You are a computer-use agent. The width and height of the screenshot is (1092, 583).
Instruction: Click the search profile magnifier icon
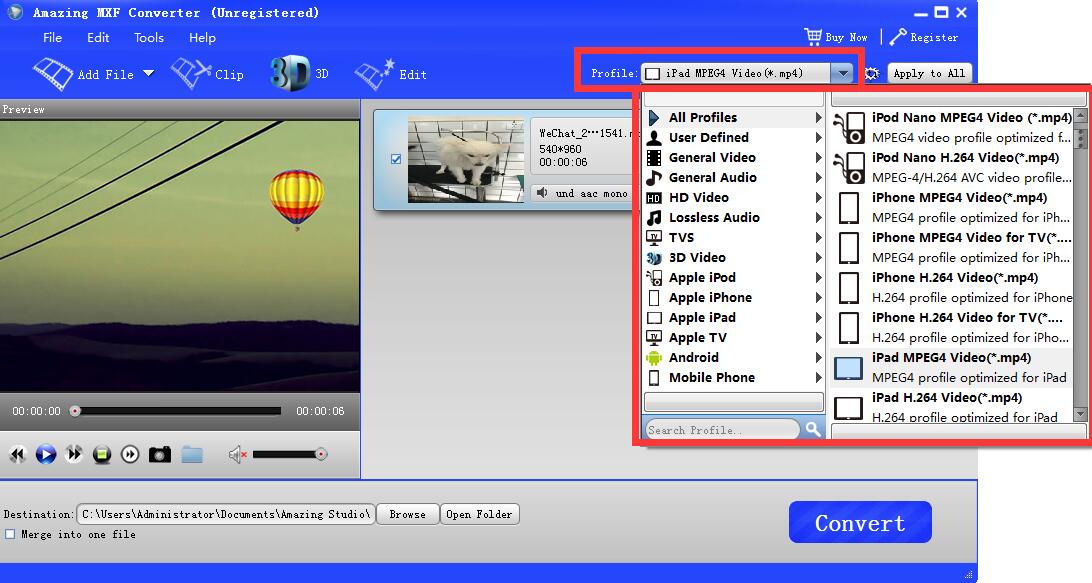[813, 429]
